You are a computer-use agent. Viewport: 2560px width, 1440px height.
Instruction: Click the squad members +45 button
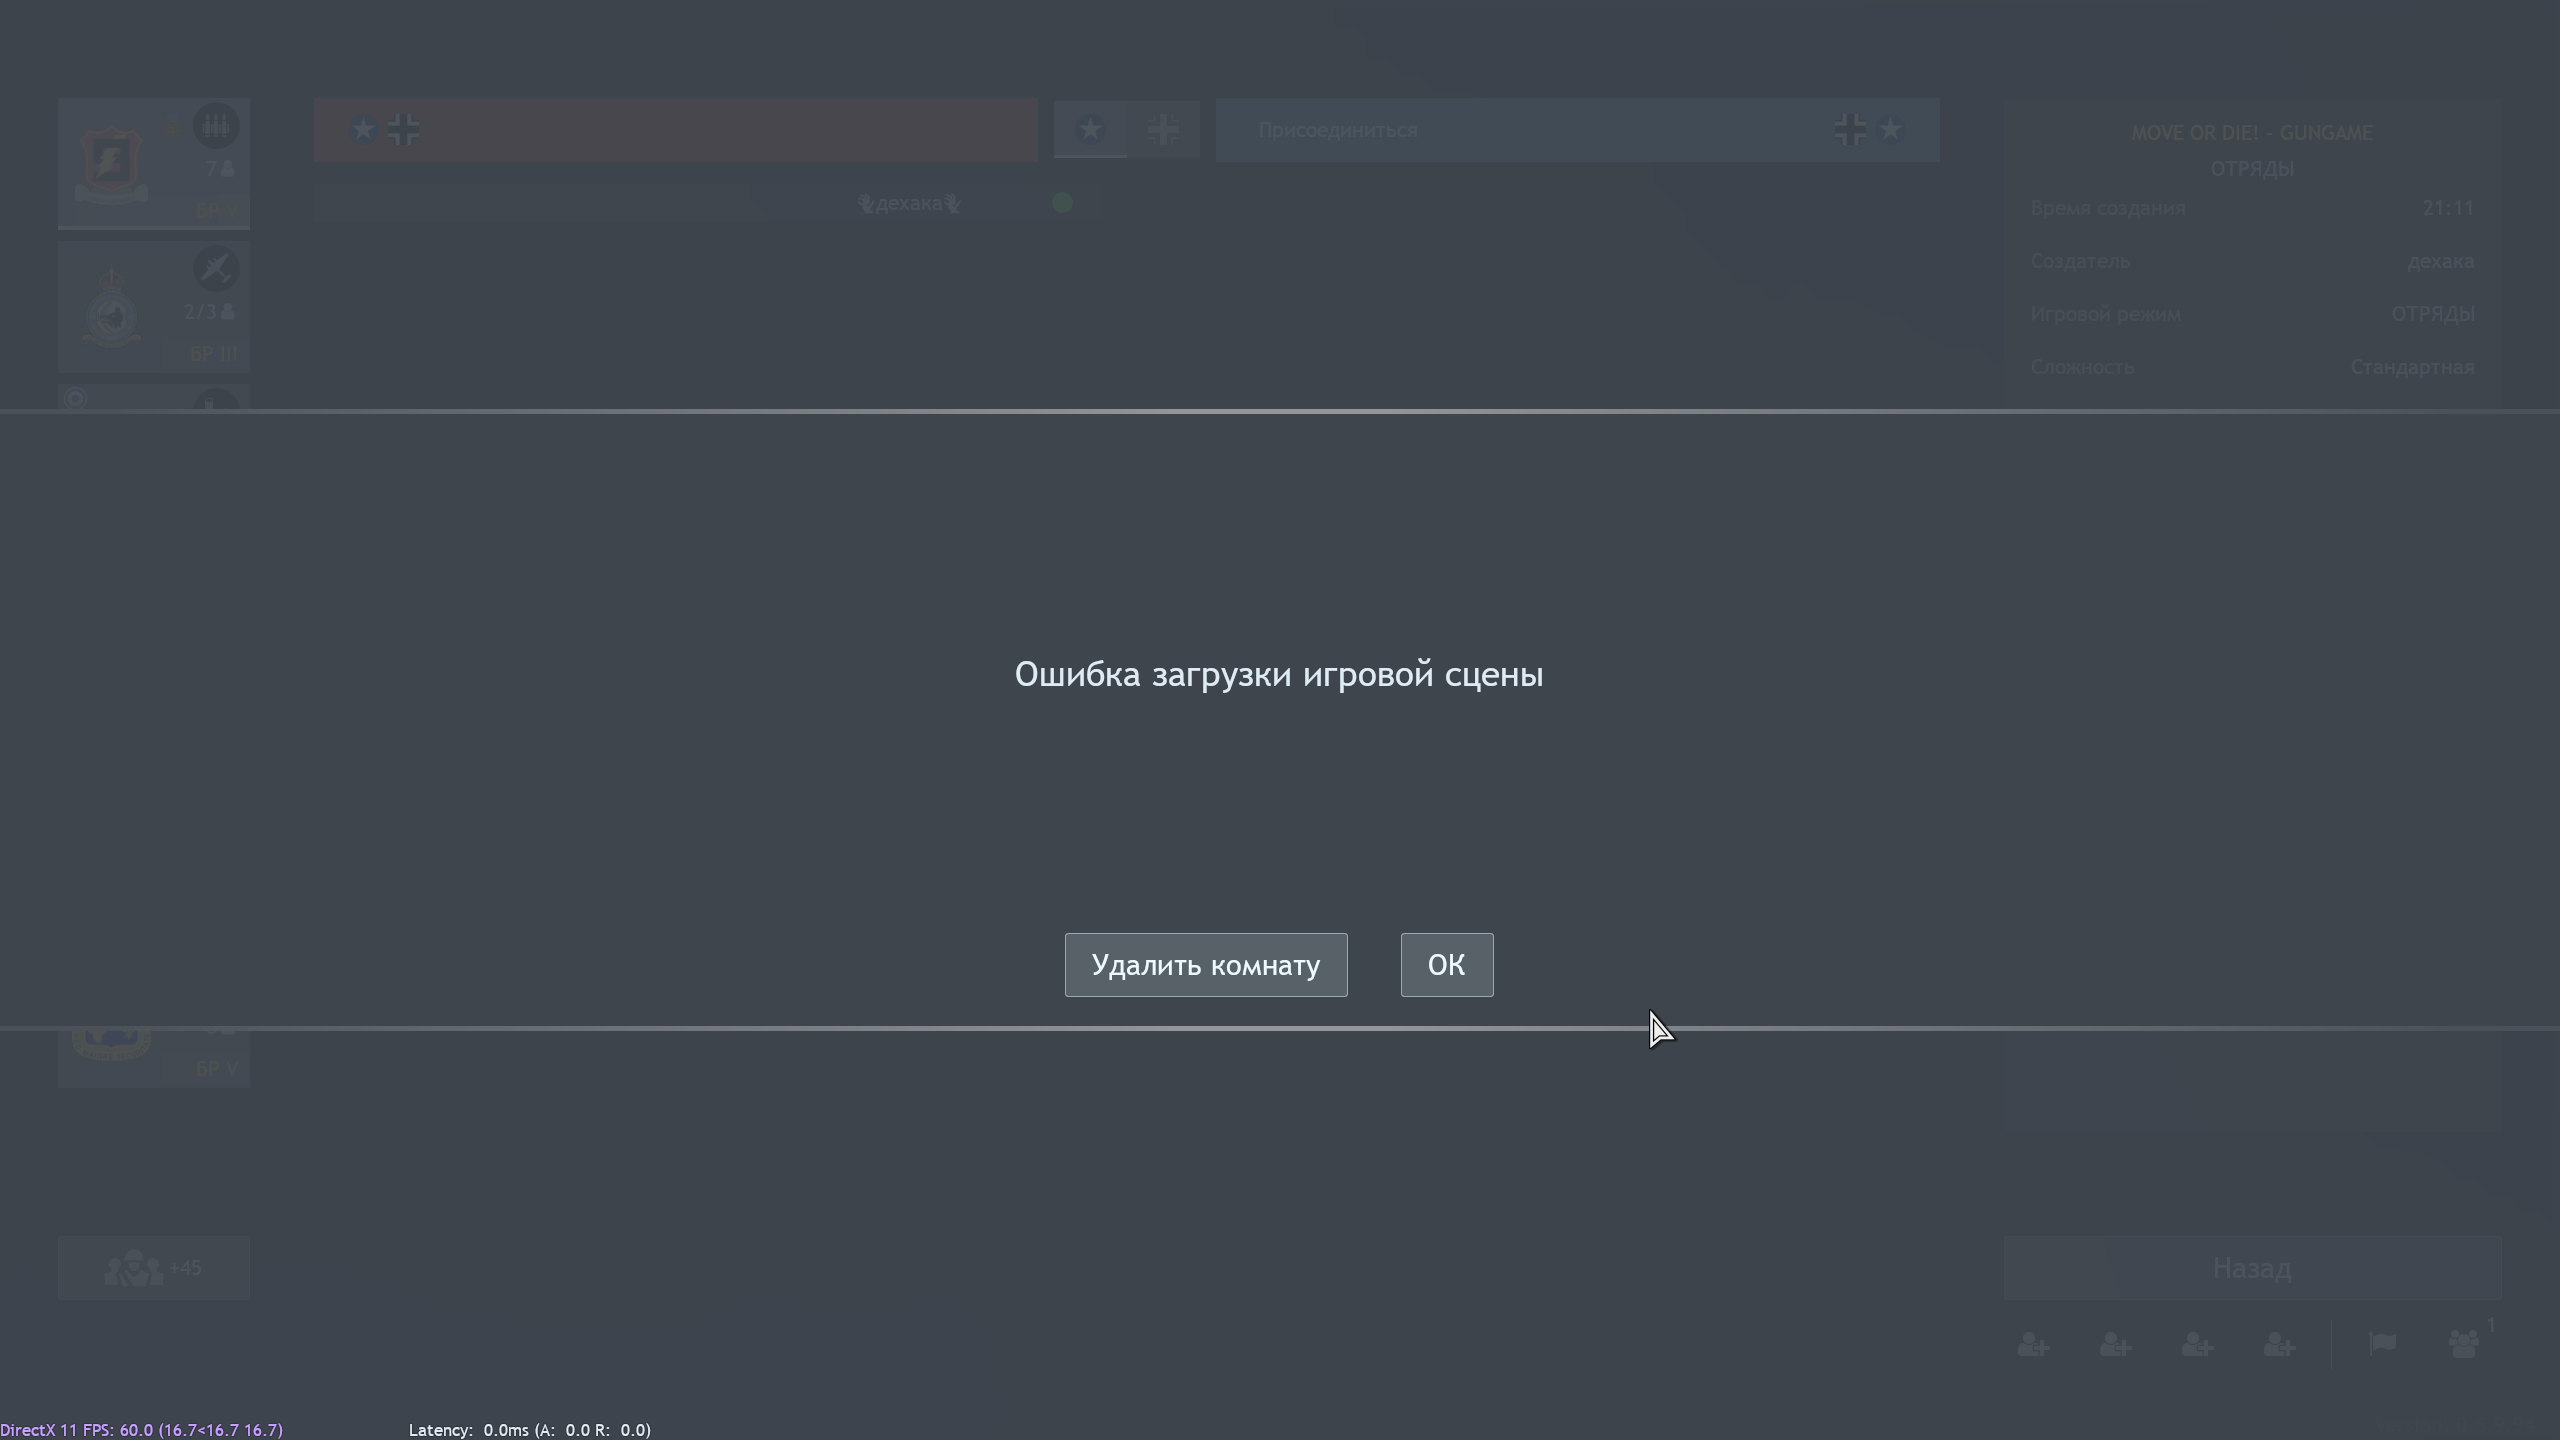[x=153, y=1268]
